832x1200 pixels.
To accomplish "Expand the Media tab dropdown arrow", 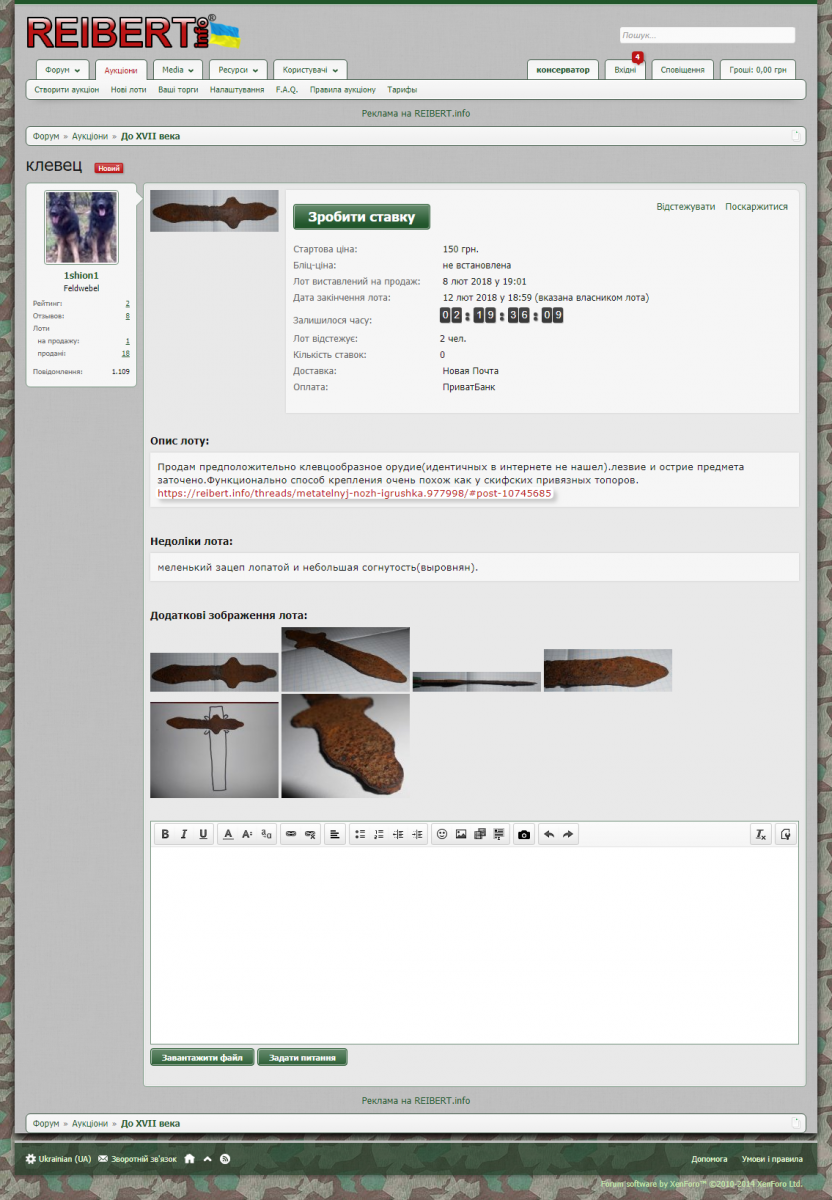I will pos(190,70).
